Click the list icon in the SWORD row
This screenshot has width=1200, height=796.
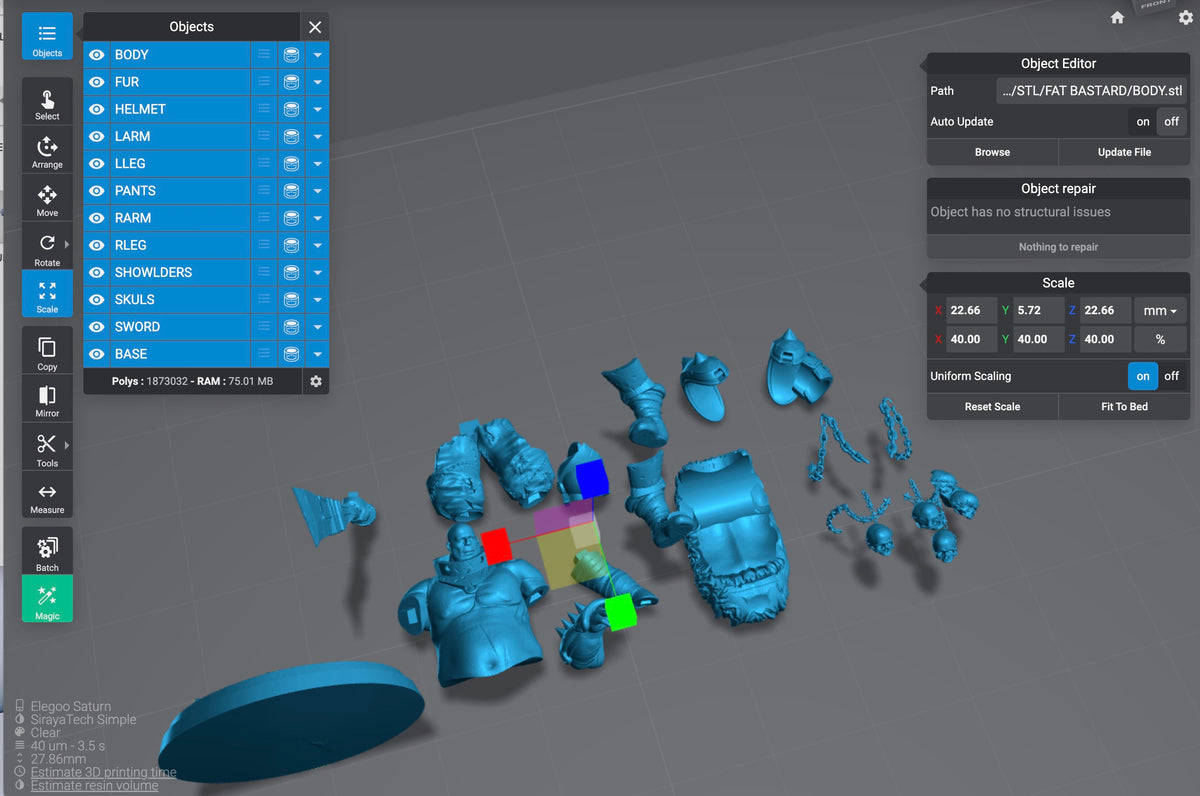click(264, 327)
